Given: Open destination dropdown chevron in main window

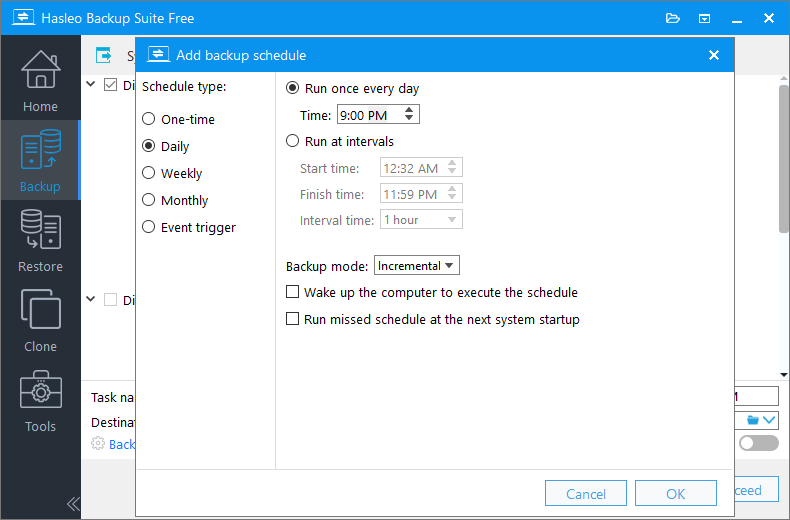Looking at the screenshot, I should tap(769, 420).
